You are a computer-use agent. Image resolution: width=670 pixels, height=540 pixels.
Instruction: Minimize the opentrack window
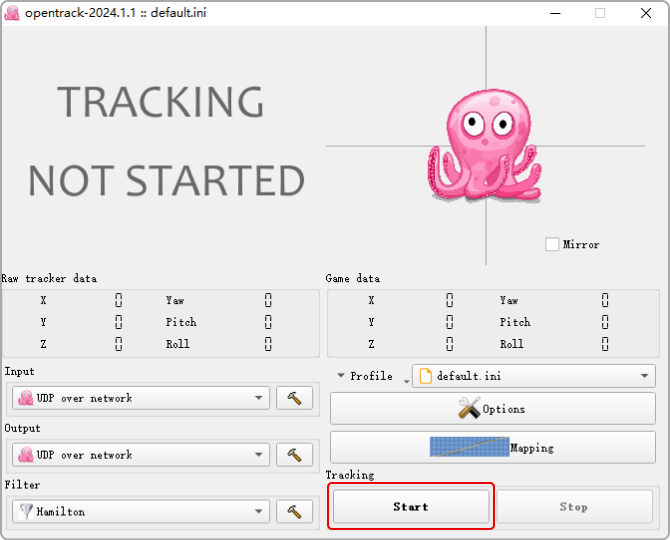pyautogui.click(x=554, y=13)
